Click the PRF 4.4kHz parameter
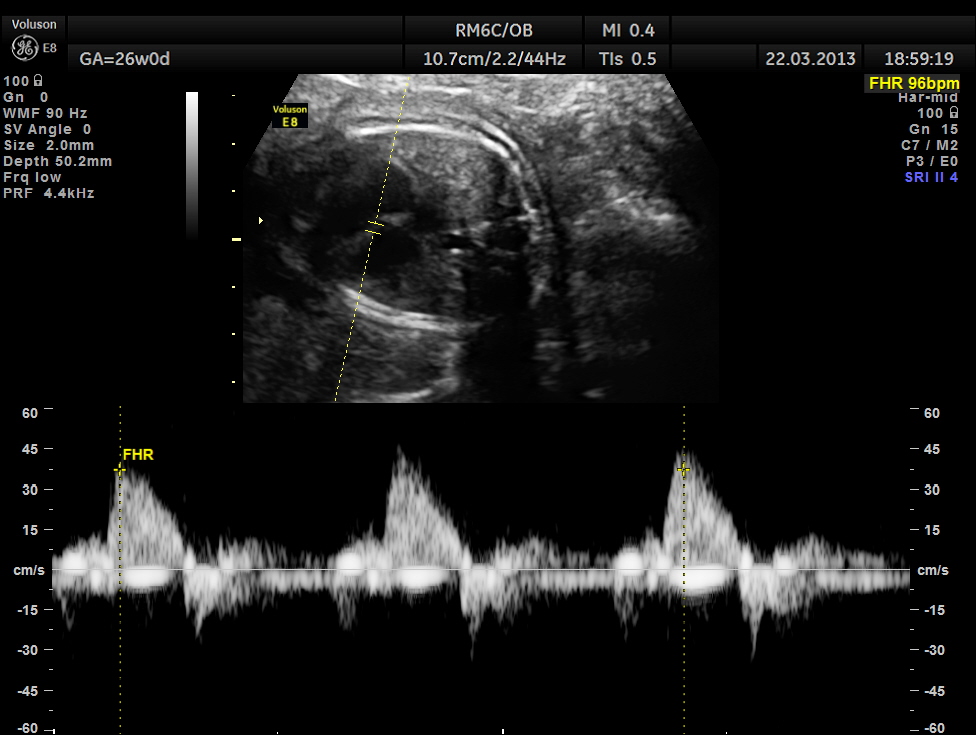Image resolution: width=976 pixels, height=735 pixels. click(49, 193)
